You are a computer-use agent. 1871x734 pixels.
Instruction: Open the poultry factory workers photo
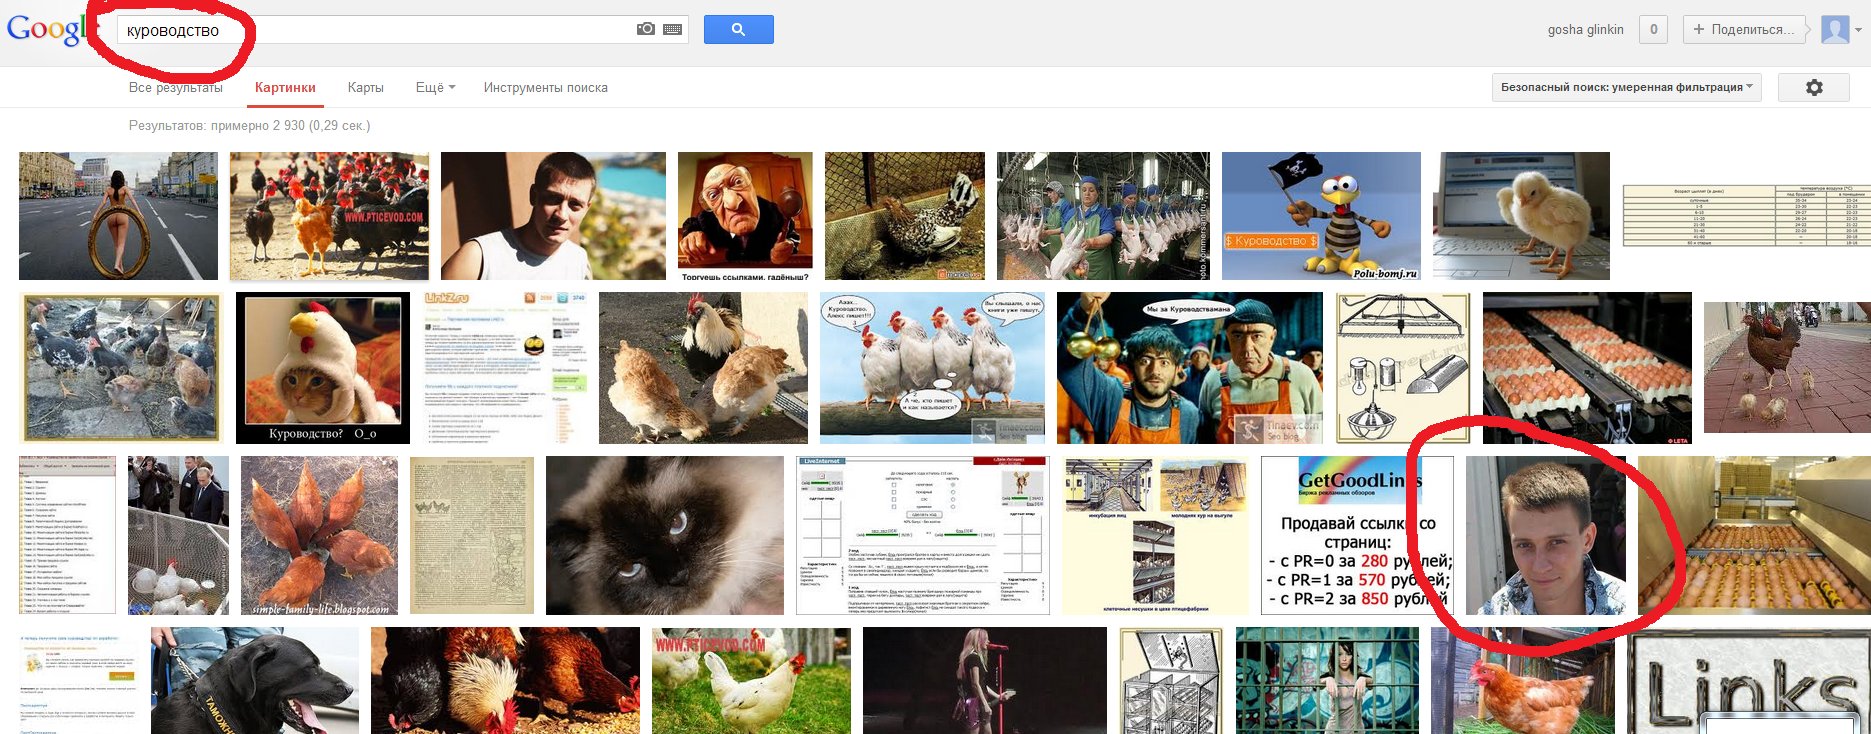(x=1103, y=216)
